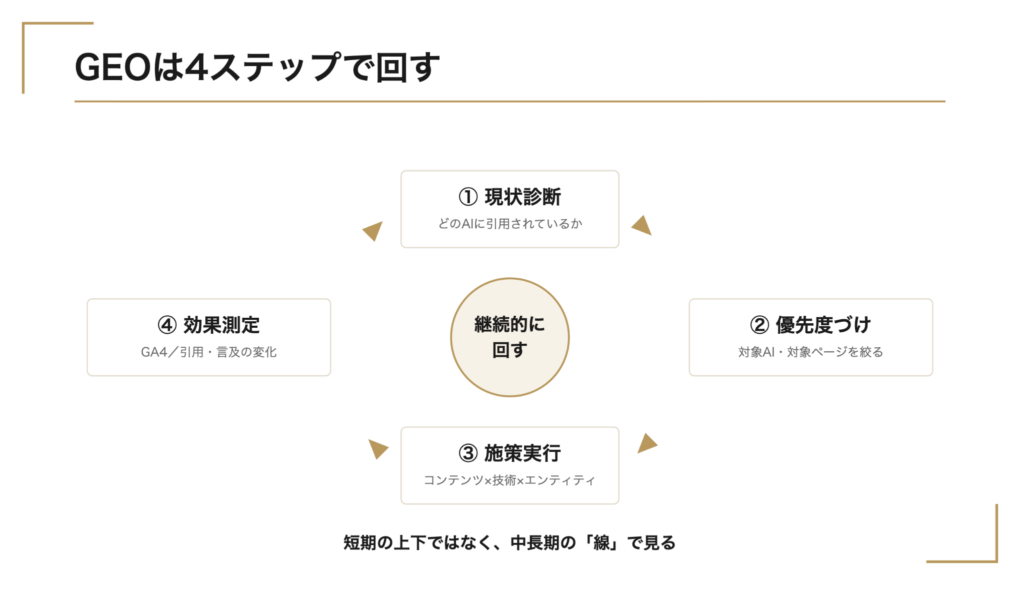Click the circled number ① in 現状診断
1024x590 pixels.
point(468,197)
